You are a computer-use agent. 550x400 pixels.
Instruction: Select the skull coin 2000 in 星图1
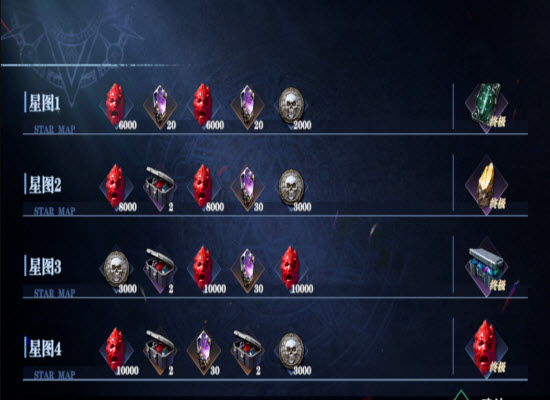[291, 106]
